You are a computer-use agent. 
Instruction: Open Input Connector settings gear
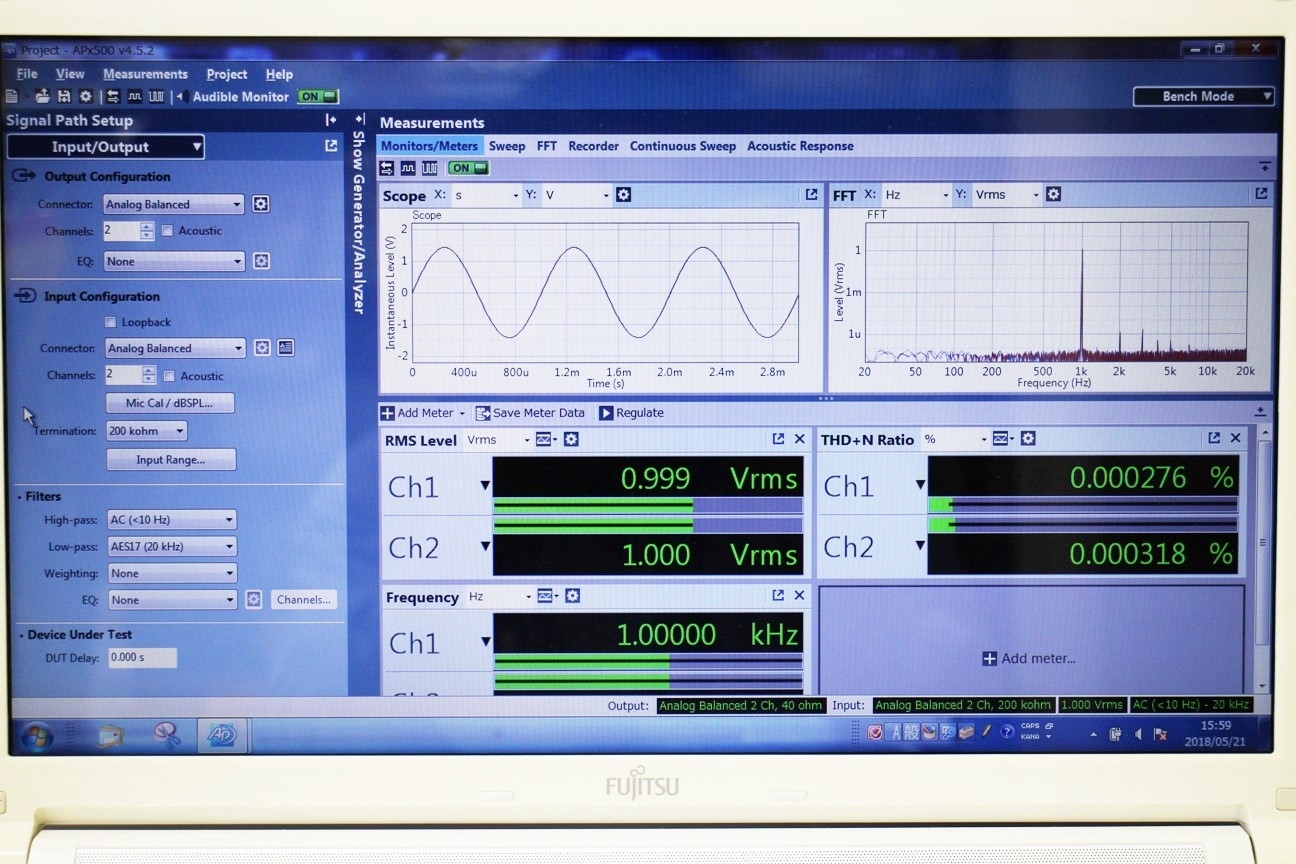[262, 348]
